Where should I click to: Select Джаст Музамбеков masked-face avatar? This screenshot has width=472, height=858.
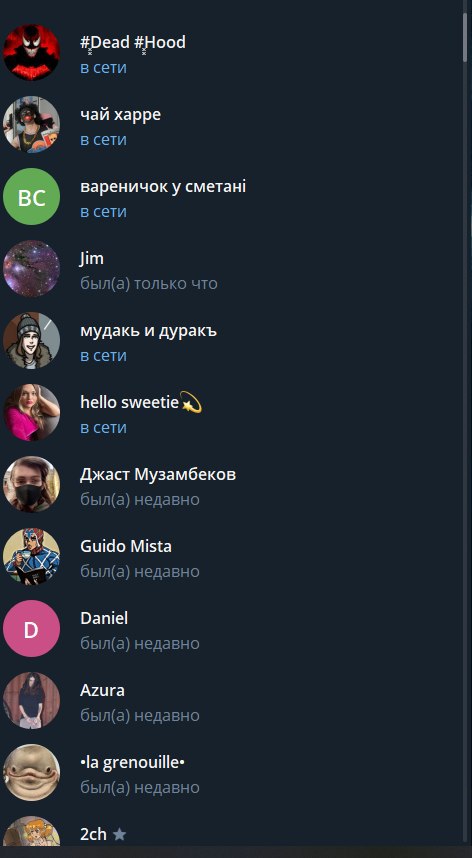(31, 484)
